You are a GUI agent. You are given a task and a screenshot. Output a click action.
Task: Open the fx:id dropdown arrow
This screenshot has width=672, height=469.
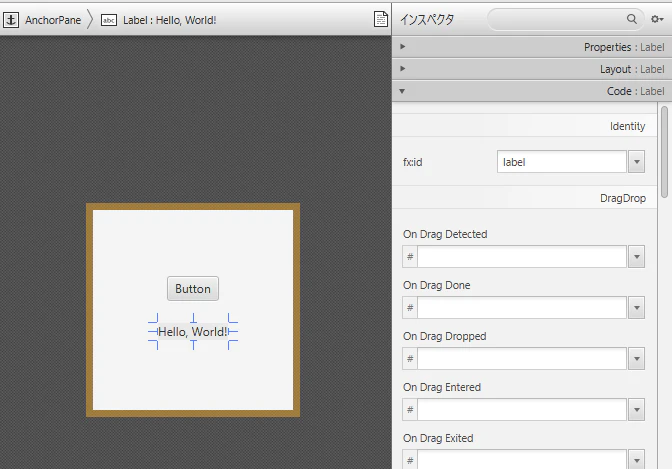pyautogui.click(x=636, y=162)
